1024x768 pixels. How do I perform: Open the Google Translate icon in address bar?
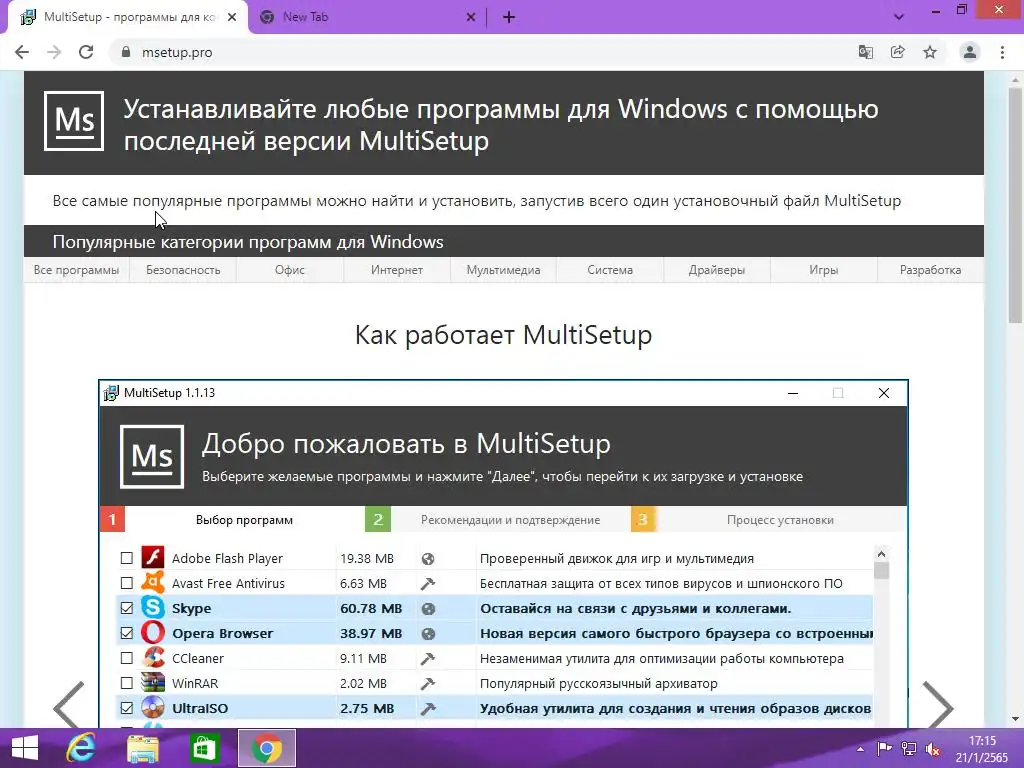(x=866, y=52)
